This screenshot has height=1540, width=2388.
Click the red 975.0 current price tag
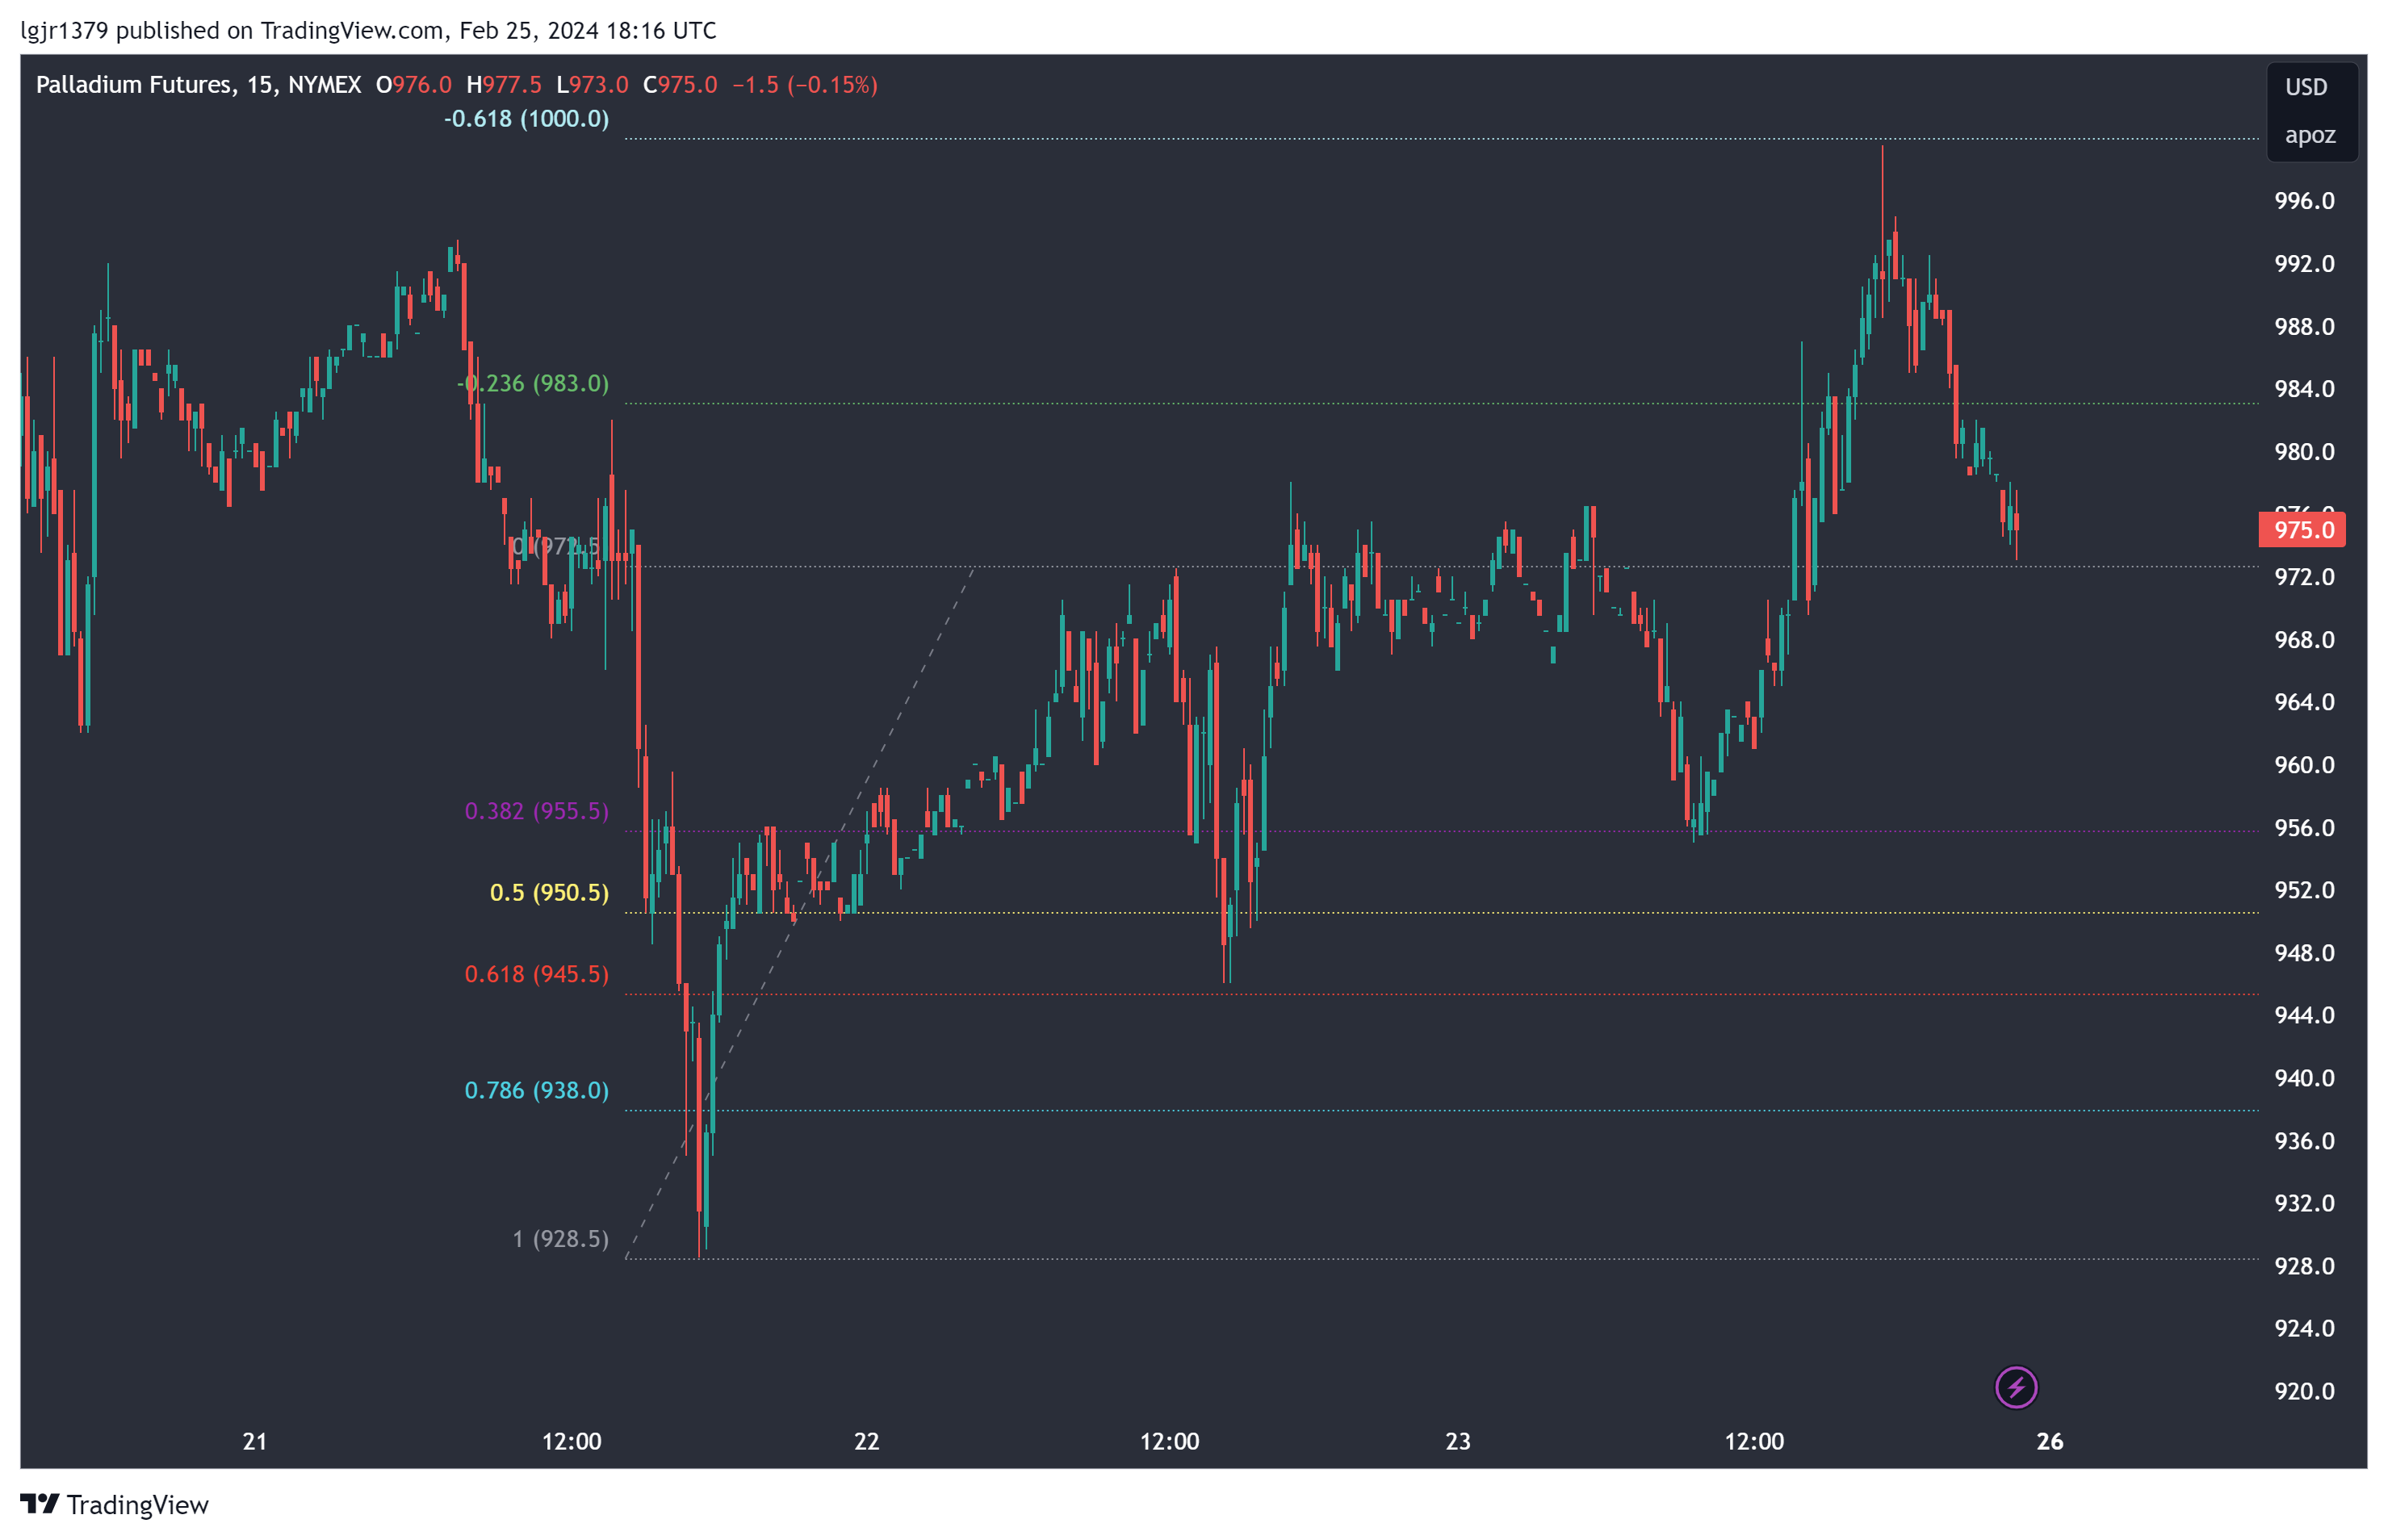(2302, 530)
